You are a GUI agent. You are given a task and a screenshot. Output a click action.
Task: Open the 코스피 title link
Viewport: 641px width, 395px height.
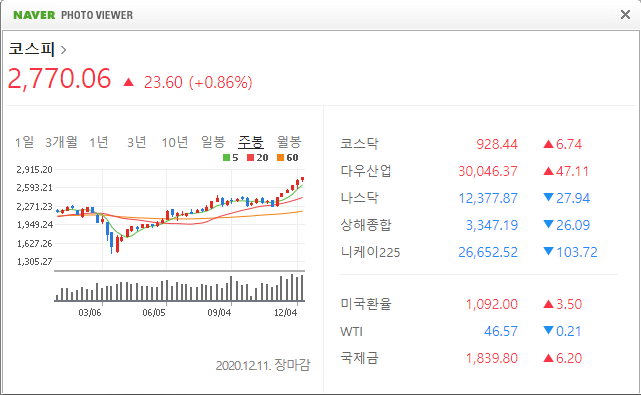(x=32, y=49)
